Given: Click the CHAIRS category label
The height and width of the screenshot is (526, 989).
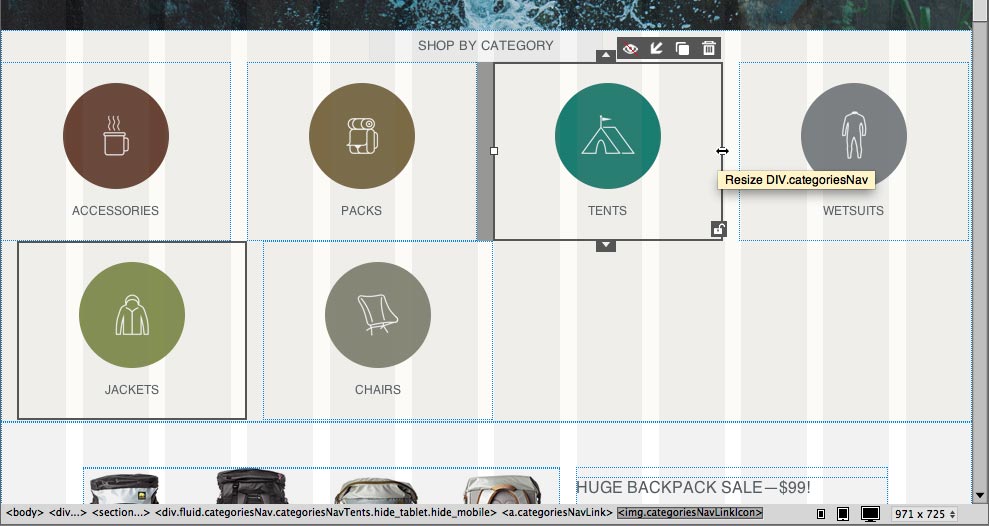Looking at the screenshot, I should point(378,390).
